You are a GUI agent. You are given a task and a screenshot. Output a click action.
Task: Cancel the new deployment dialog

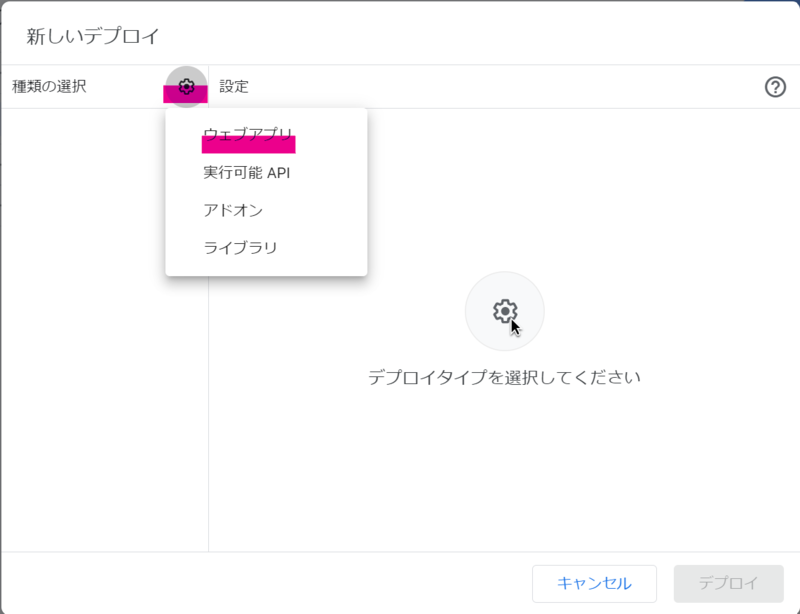tap(594, 584)
